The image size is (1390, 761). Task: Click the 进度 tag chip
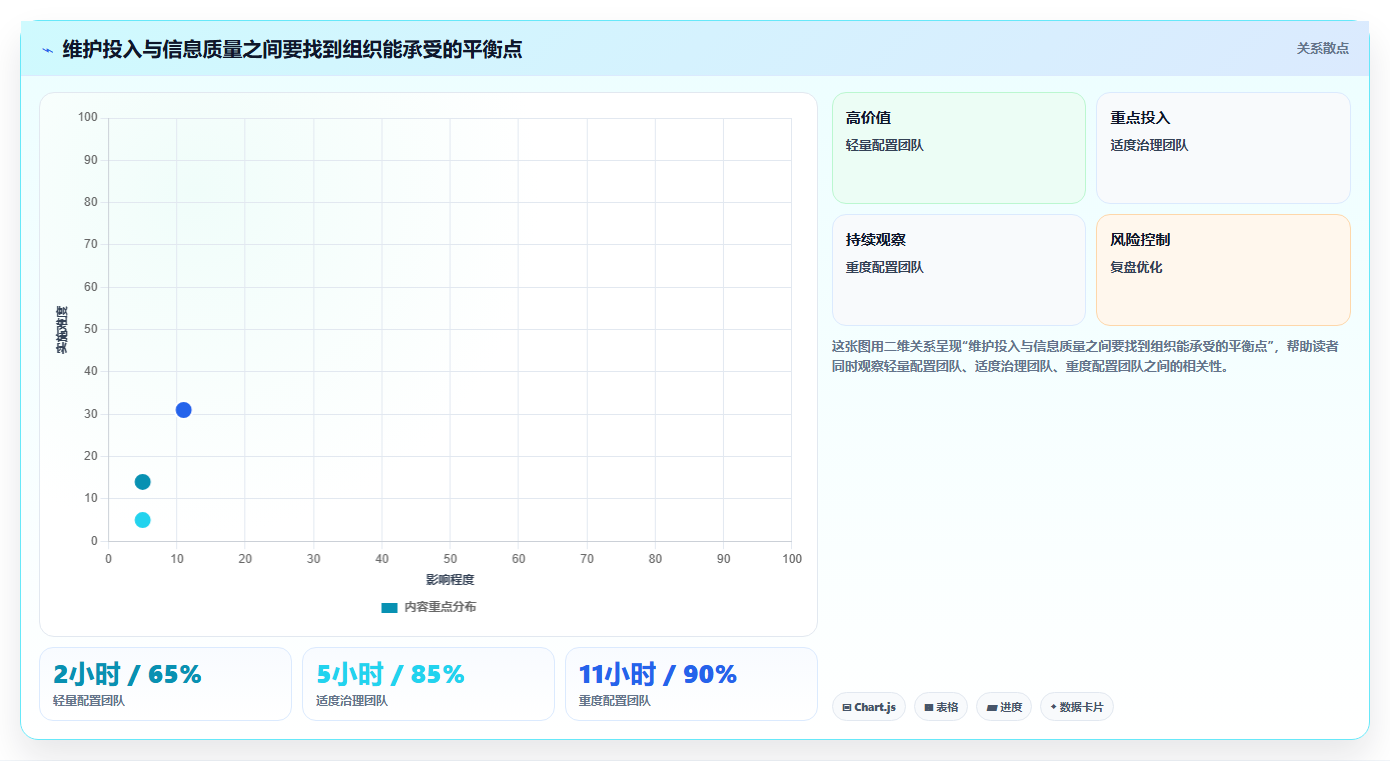coord(1004,707)
